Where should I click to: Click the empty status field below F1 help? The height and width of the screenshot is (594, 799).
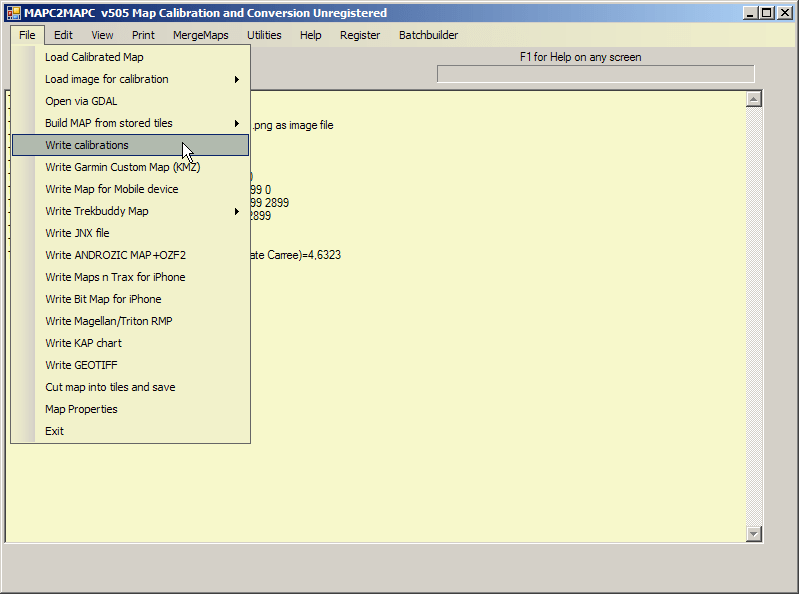pyautogui.click(x=596, y=74)
